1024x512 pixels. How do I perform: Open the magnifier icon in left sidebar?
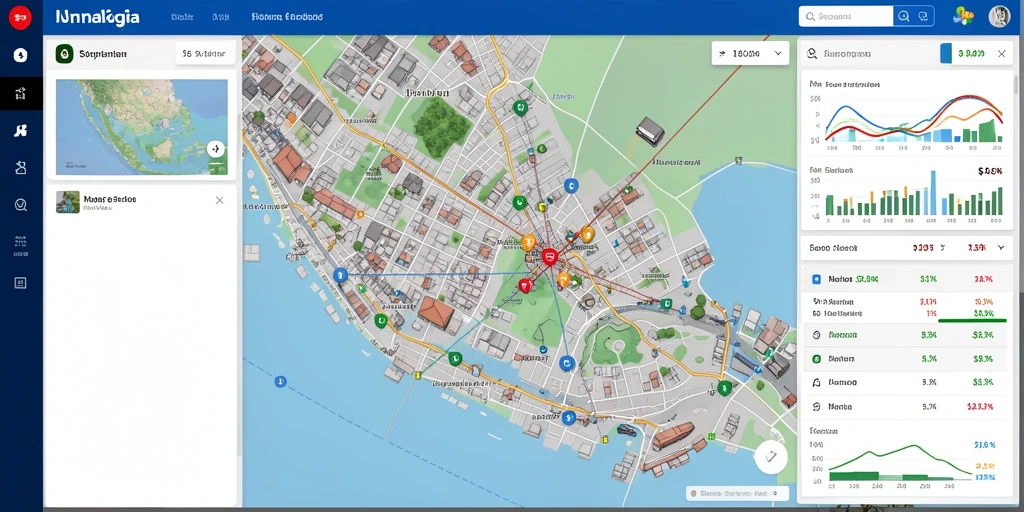pos(20,205)
